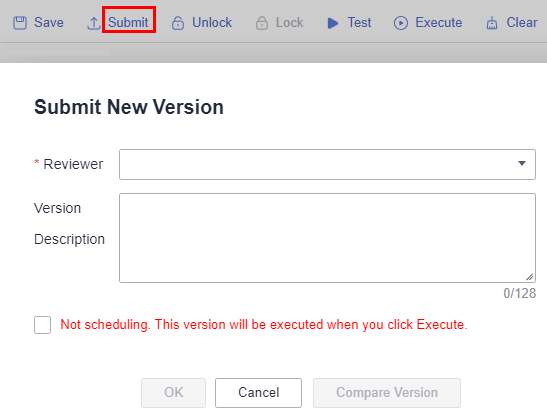Click the Compare Version button
547x418 pixels.
[x=387, y=393]
